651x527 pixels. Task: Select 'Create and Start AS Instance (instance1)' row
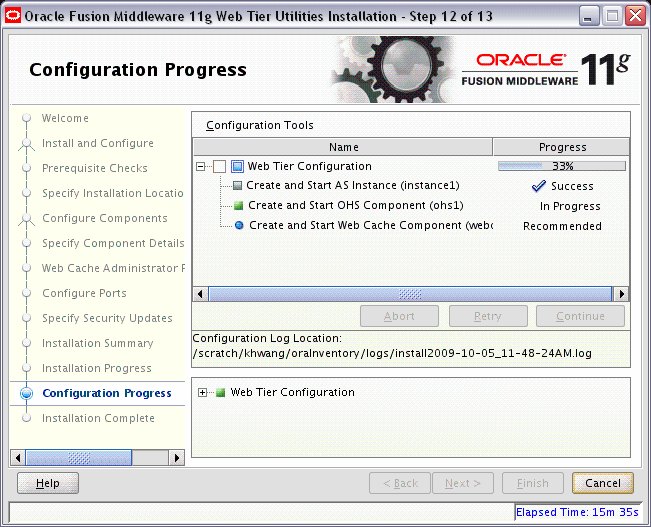[x=353, y=185]
